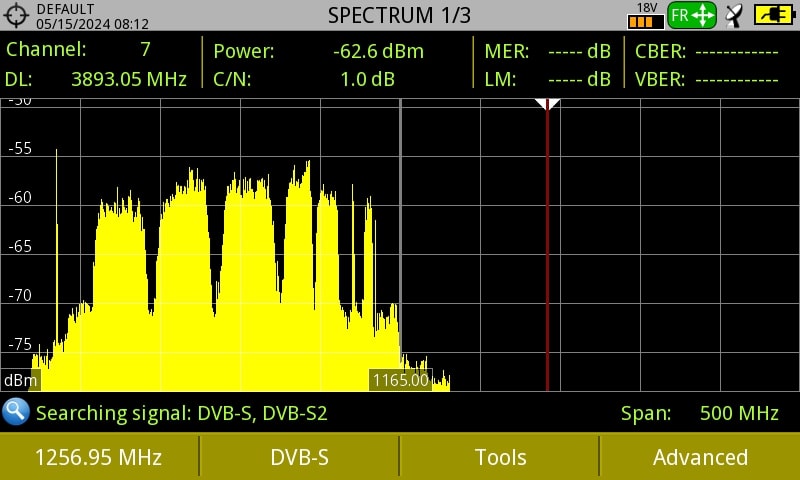Tap the yellow power plug icon

(x=774, y=15)
